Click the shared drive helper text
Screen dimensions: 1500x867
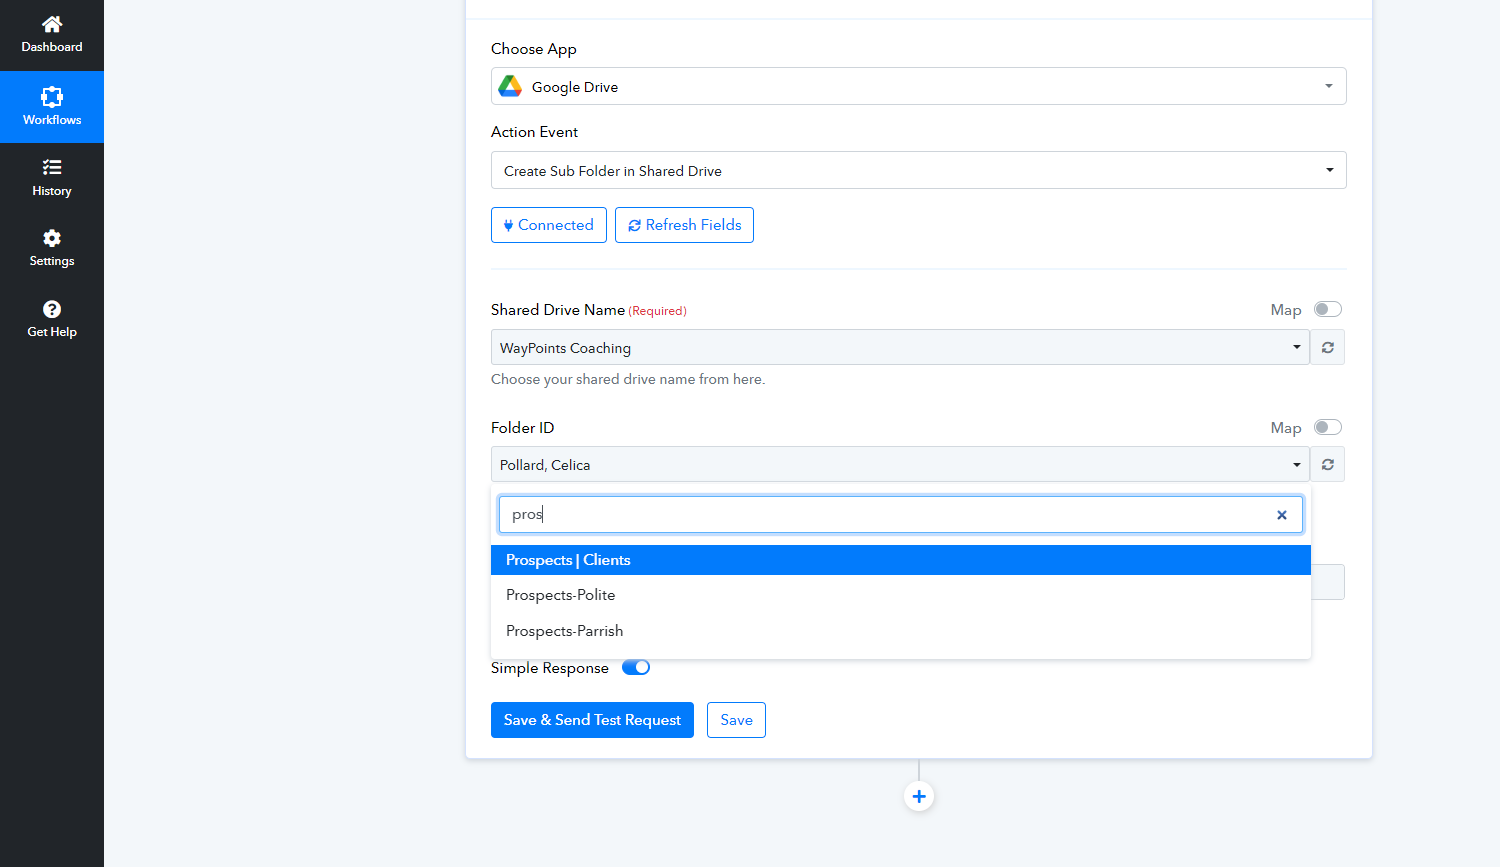(628, 379)
